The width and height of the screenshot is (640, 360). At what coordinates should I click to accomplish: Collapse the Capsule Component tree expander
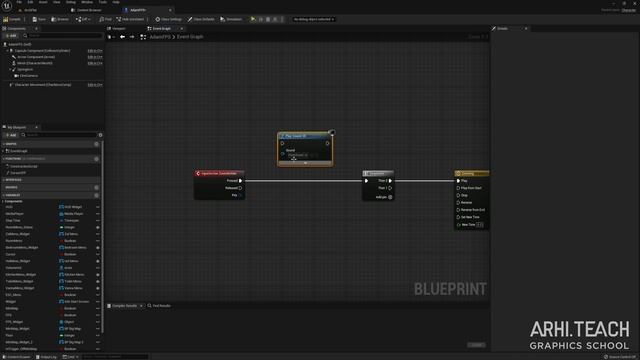tap(7, 51)
